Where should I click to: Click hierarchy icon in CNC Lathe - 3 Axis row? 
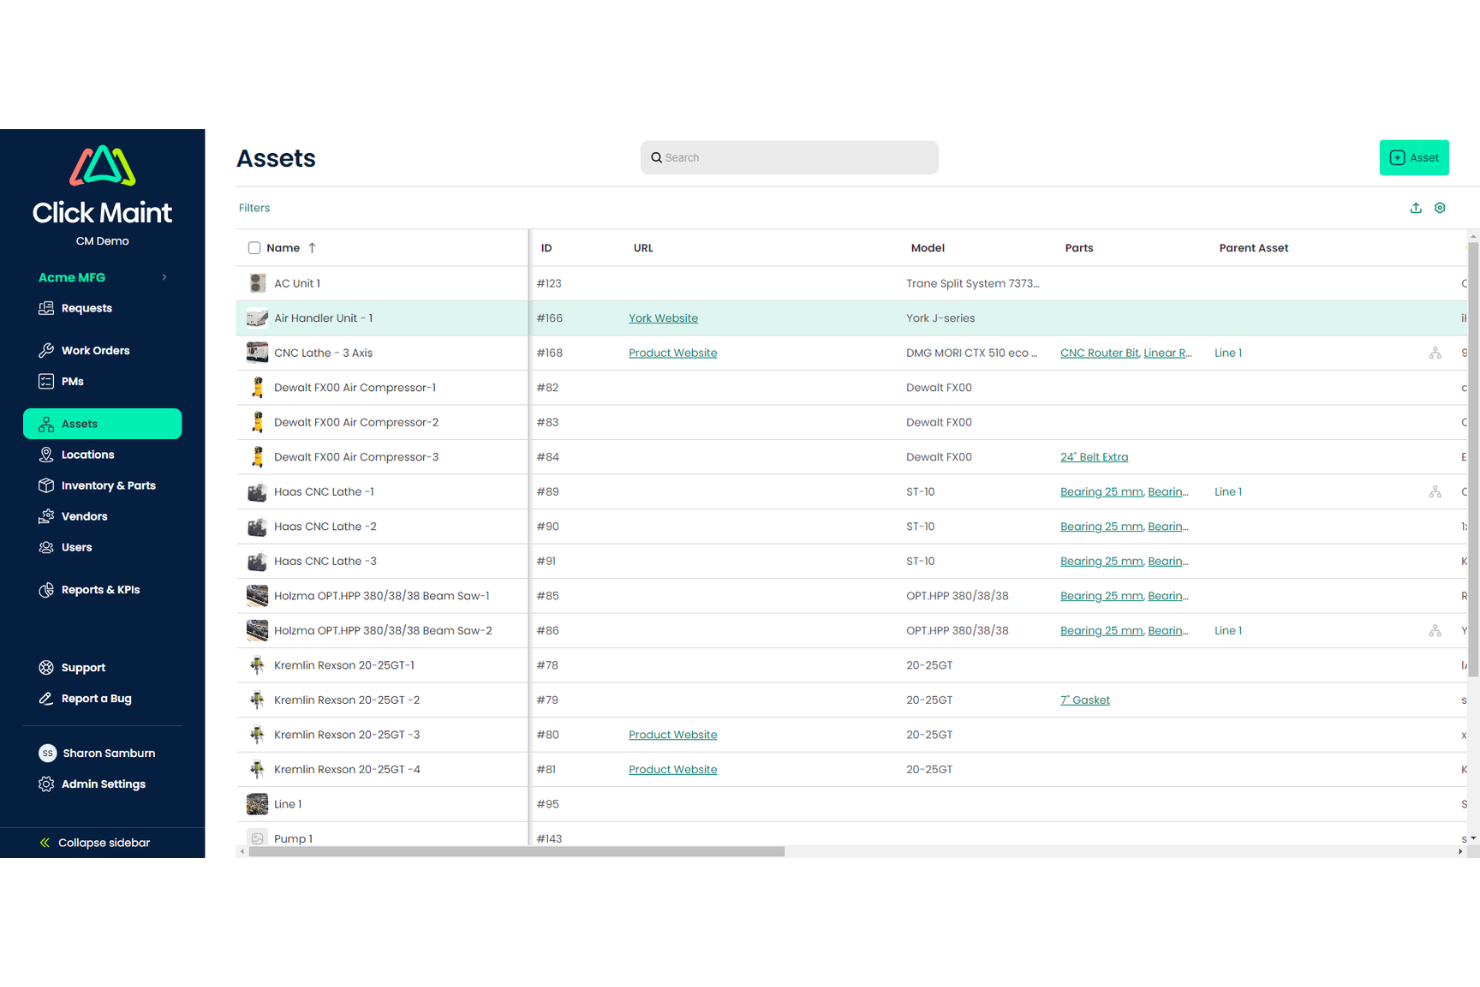coord(1435,353)
